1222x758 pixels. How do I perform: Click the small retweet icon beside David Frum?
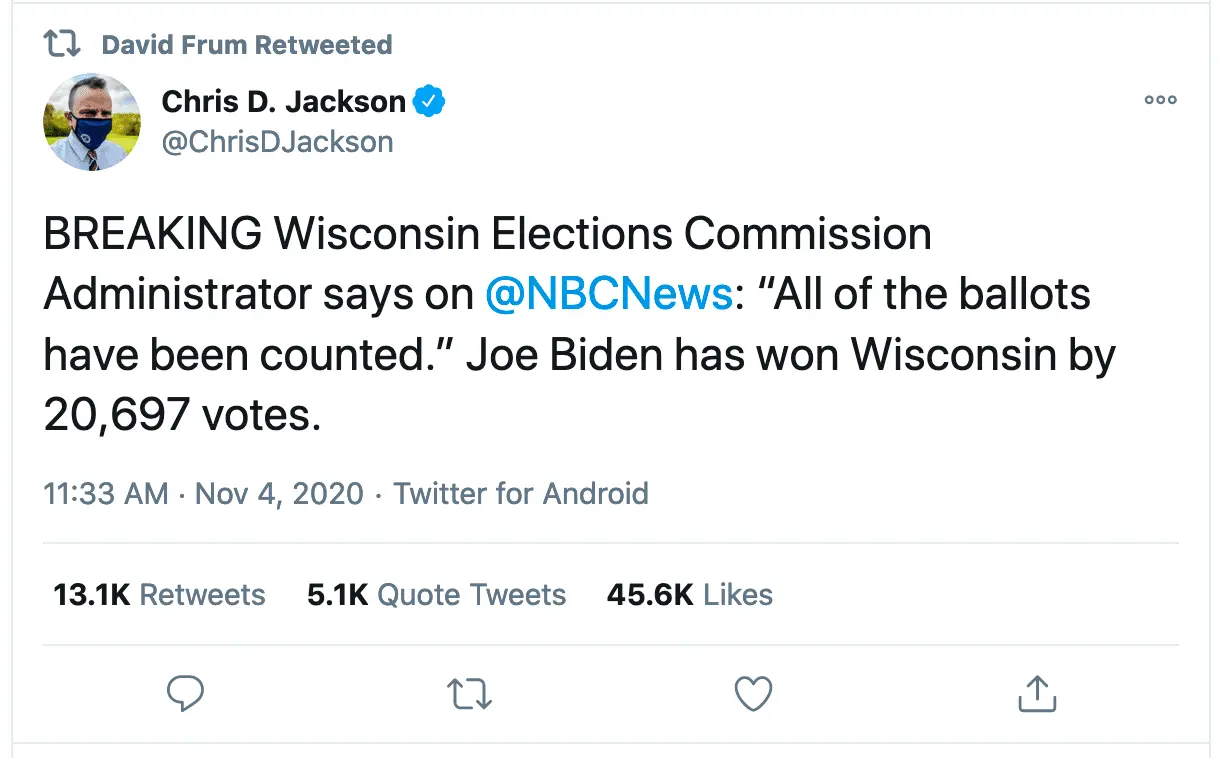64,45
